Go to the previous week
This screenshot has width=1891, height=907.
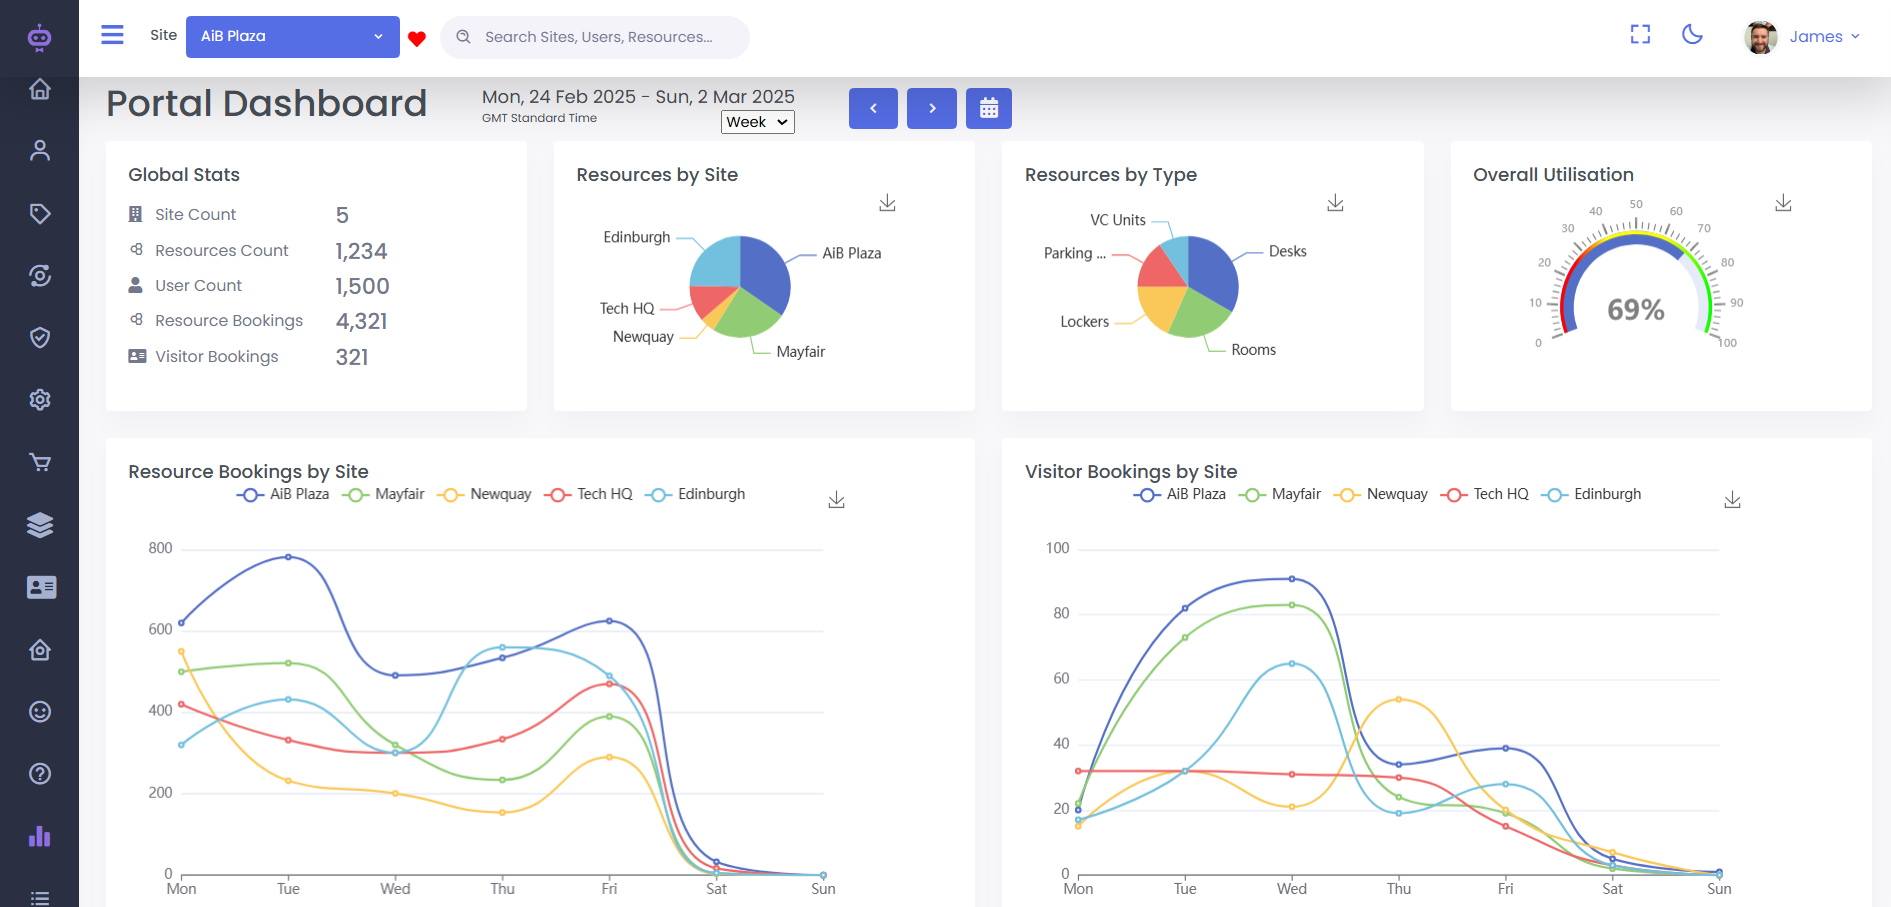click(x=873, y=108)
